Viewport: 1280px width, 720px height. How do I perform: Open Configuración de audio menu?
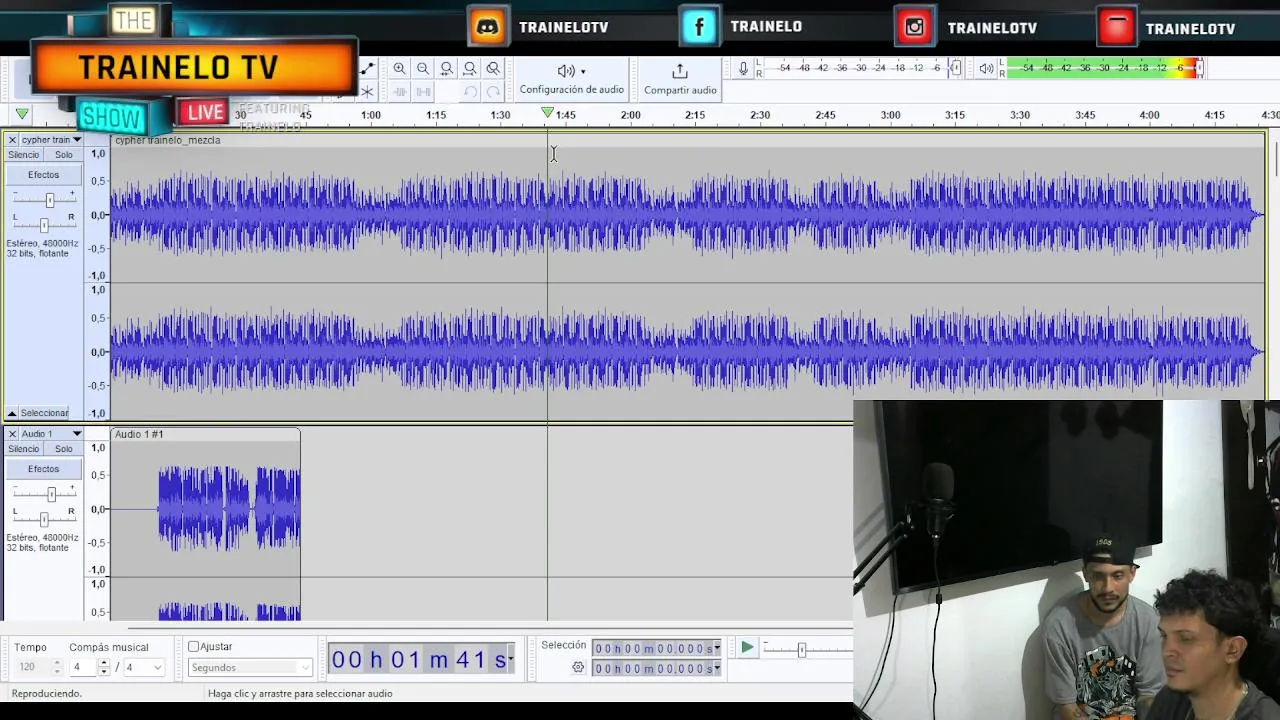(571, 79)
